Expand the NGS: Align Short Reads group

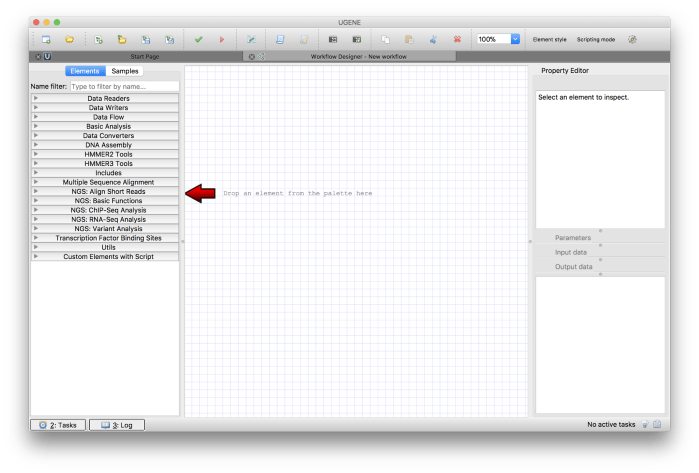[x=107, y=191]
